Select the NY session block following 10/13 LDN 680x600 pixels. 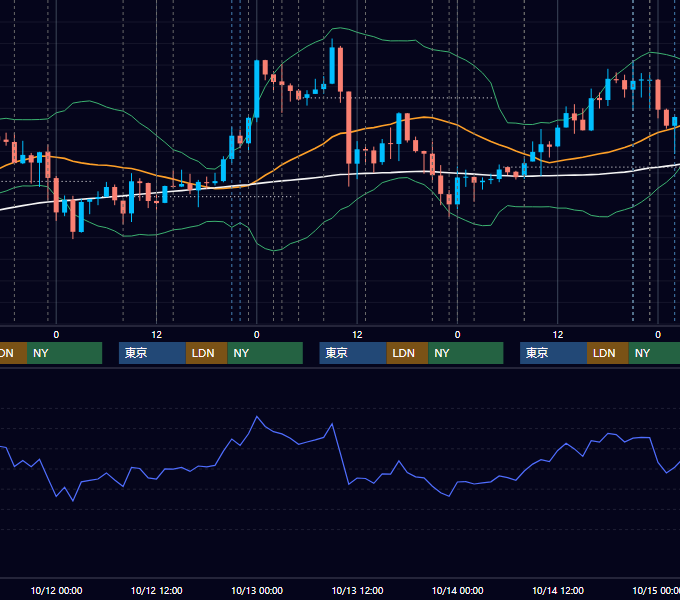[x=466, y=353]
